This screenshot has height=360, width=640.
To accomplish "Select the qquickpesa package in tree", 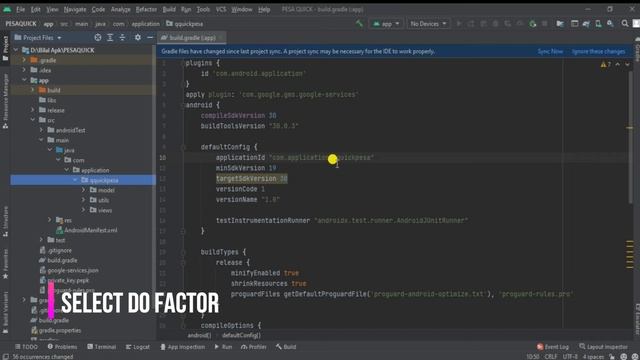I will (83, 180).
